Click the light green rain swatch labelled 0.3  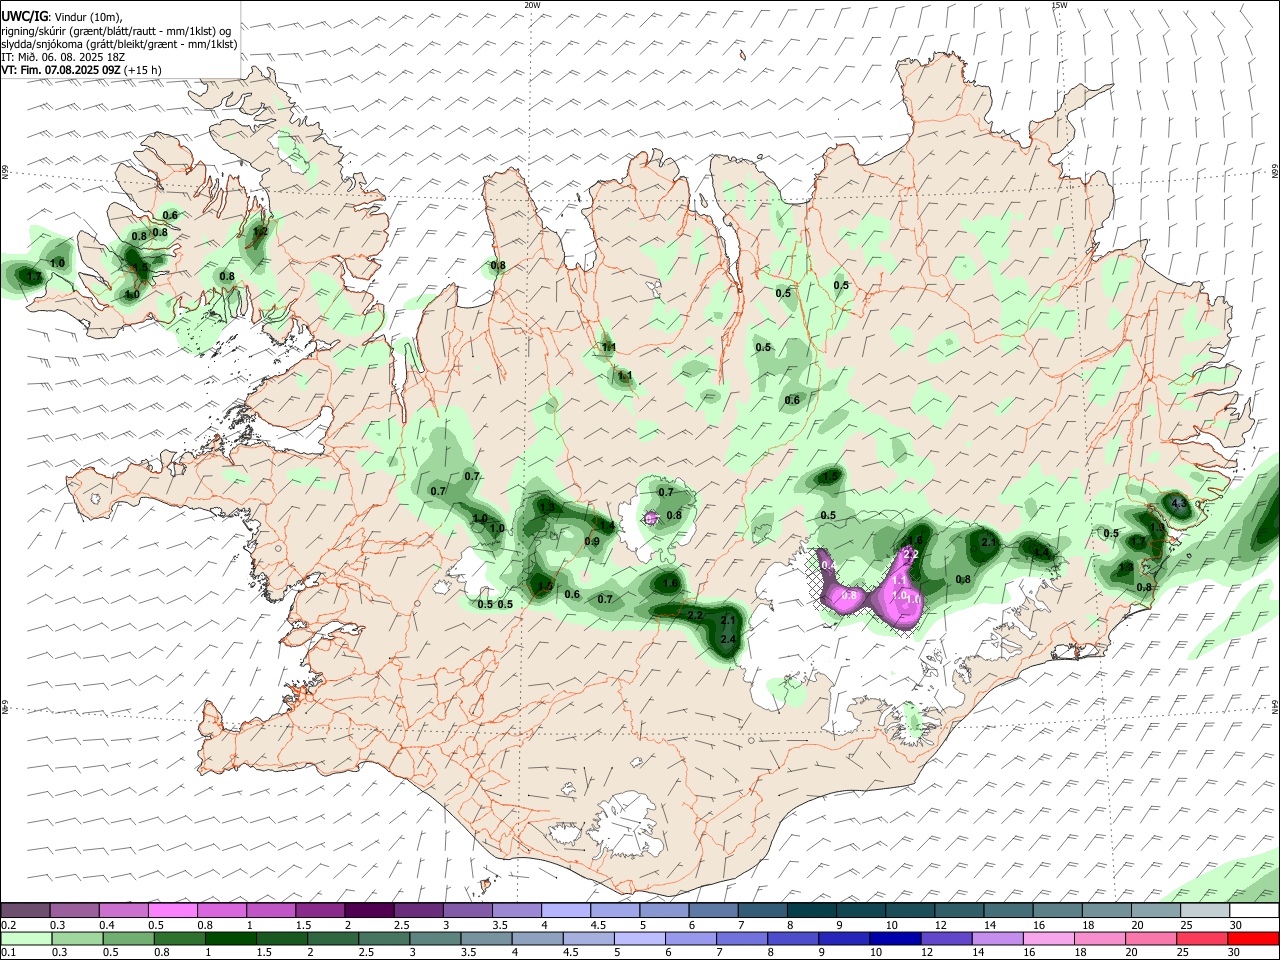click(77, 939)
